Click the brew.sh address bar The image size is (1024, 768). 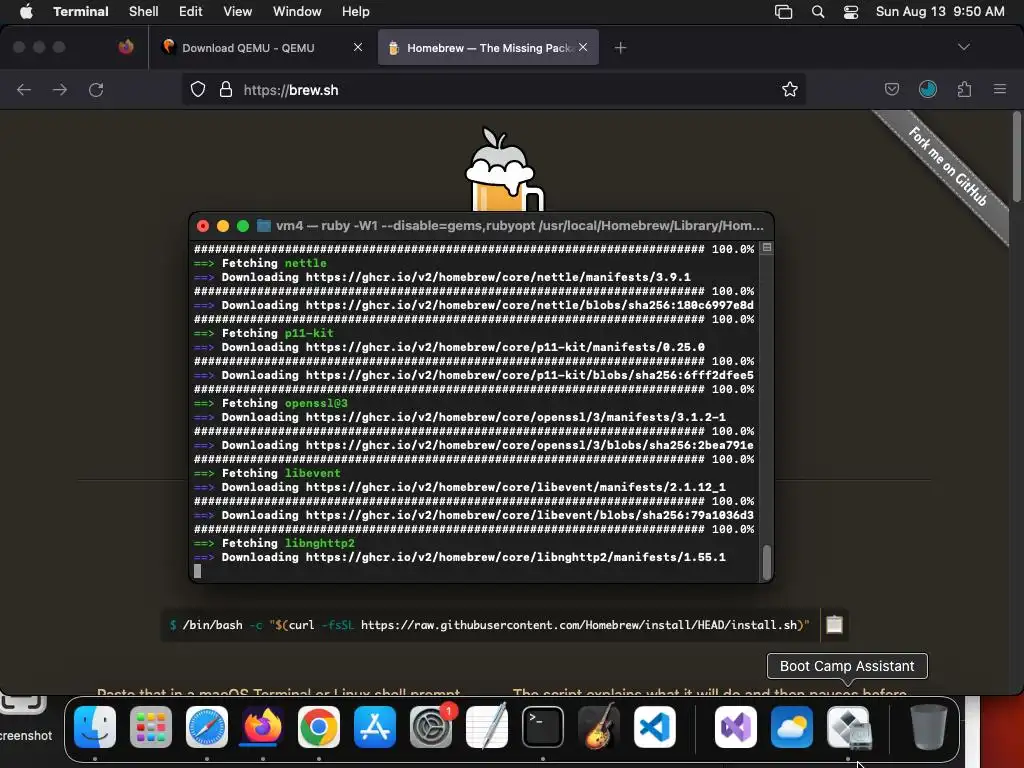pyautogui.click(x=493, y=89)
